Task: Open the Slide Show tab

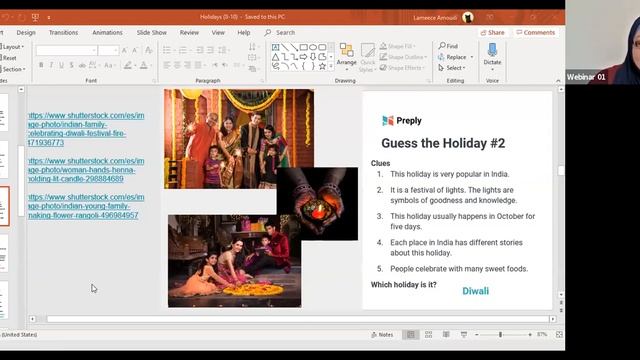Action: pos(151,32)
